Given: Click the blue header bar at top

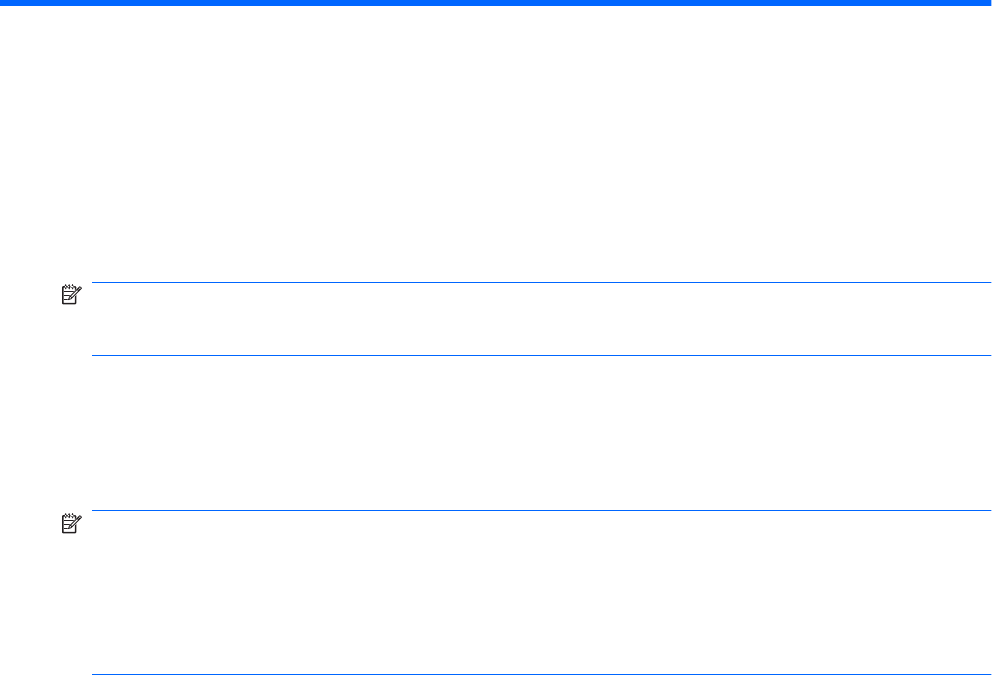Looking at the screenshot, I should pyautogui.click(x=496, y=3).
